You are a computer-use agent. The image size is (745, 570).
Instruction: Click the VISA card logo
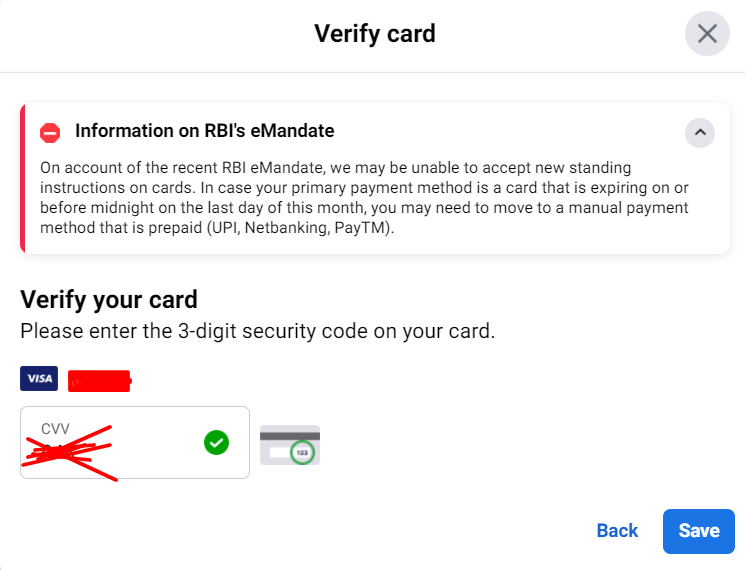pyautogui.click(x=39, y=378)
